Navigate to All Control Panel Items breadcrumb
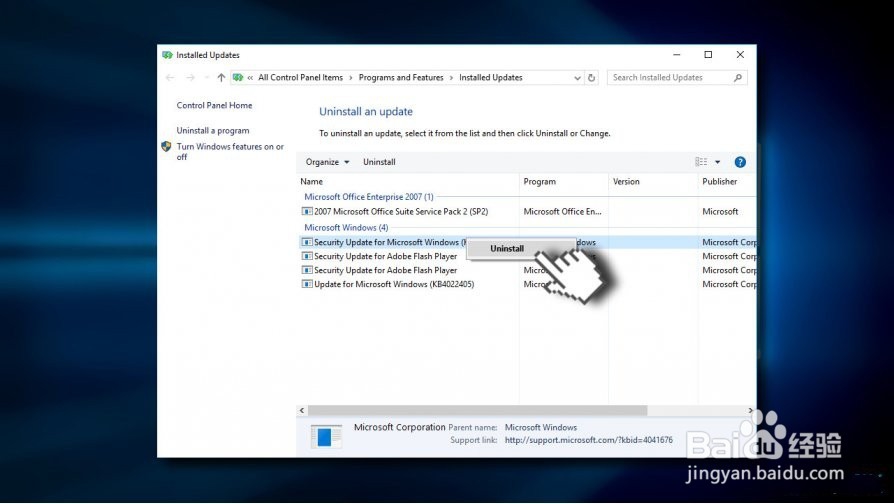Screen dimensions: 894x504 point(300,78)
